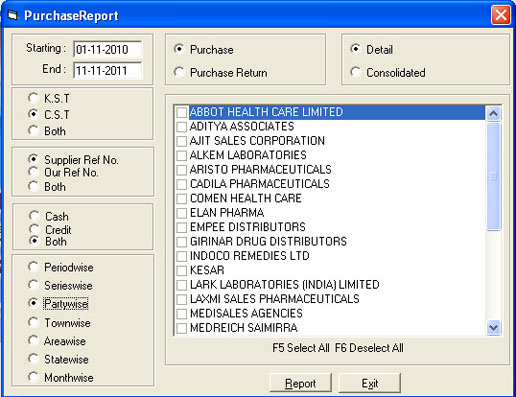Check LAXMI SALES PHARMACEUTICALS checkbox
516x397 pixels.
coord(181,299)
